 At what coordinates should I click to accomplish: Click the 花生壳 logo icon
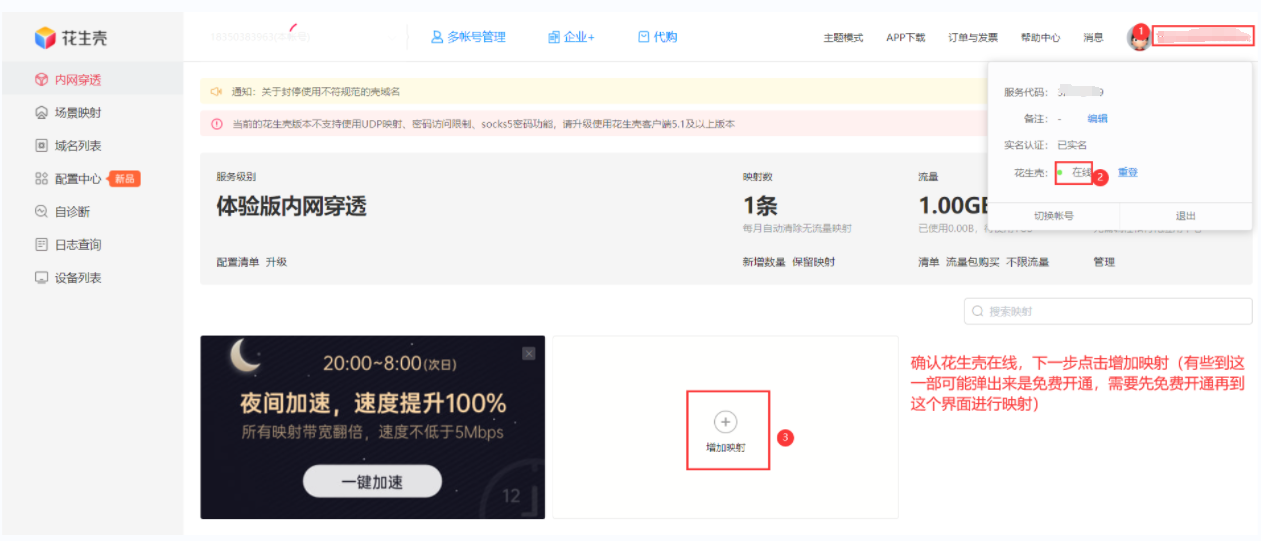[x=45, y=38]
